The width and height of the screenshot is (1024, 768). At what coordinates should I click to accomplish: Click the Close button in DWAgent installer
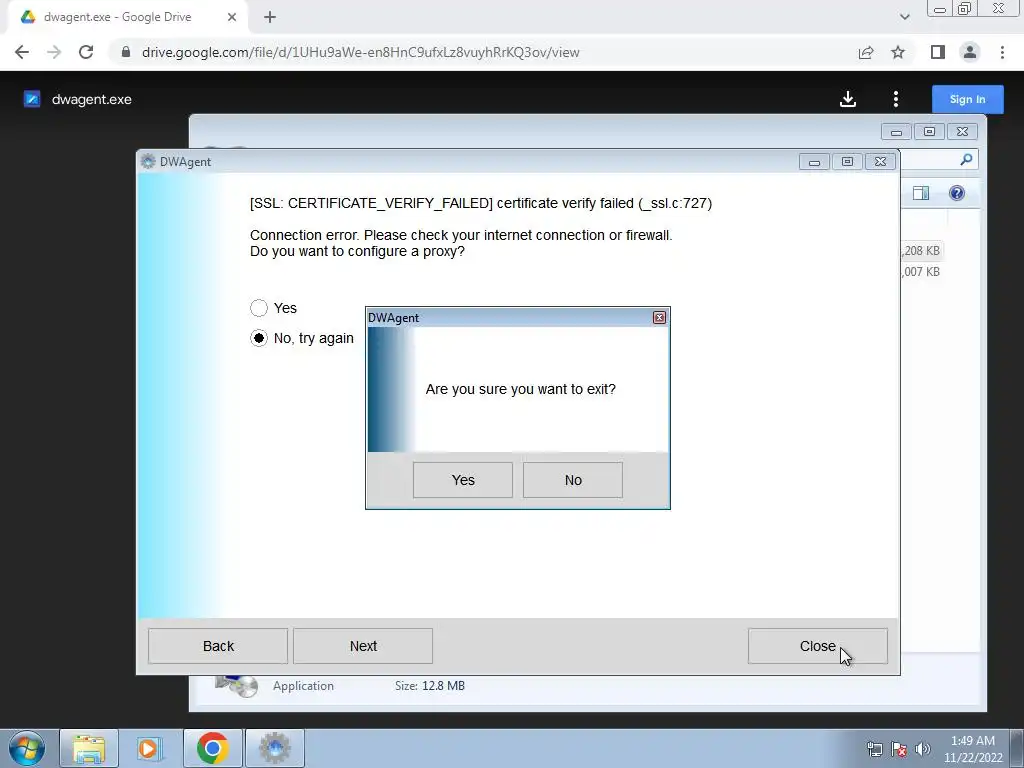click(818, 646)
